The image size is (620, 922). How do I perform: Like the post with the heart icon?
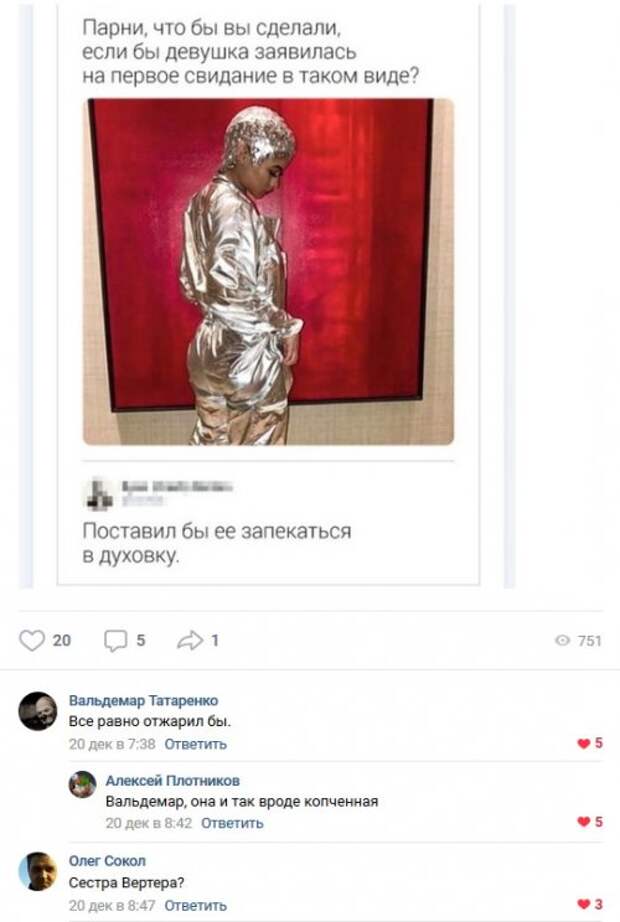[32, 640]
